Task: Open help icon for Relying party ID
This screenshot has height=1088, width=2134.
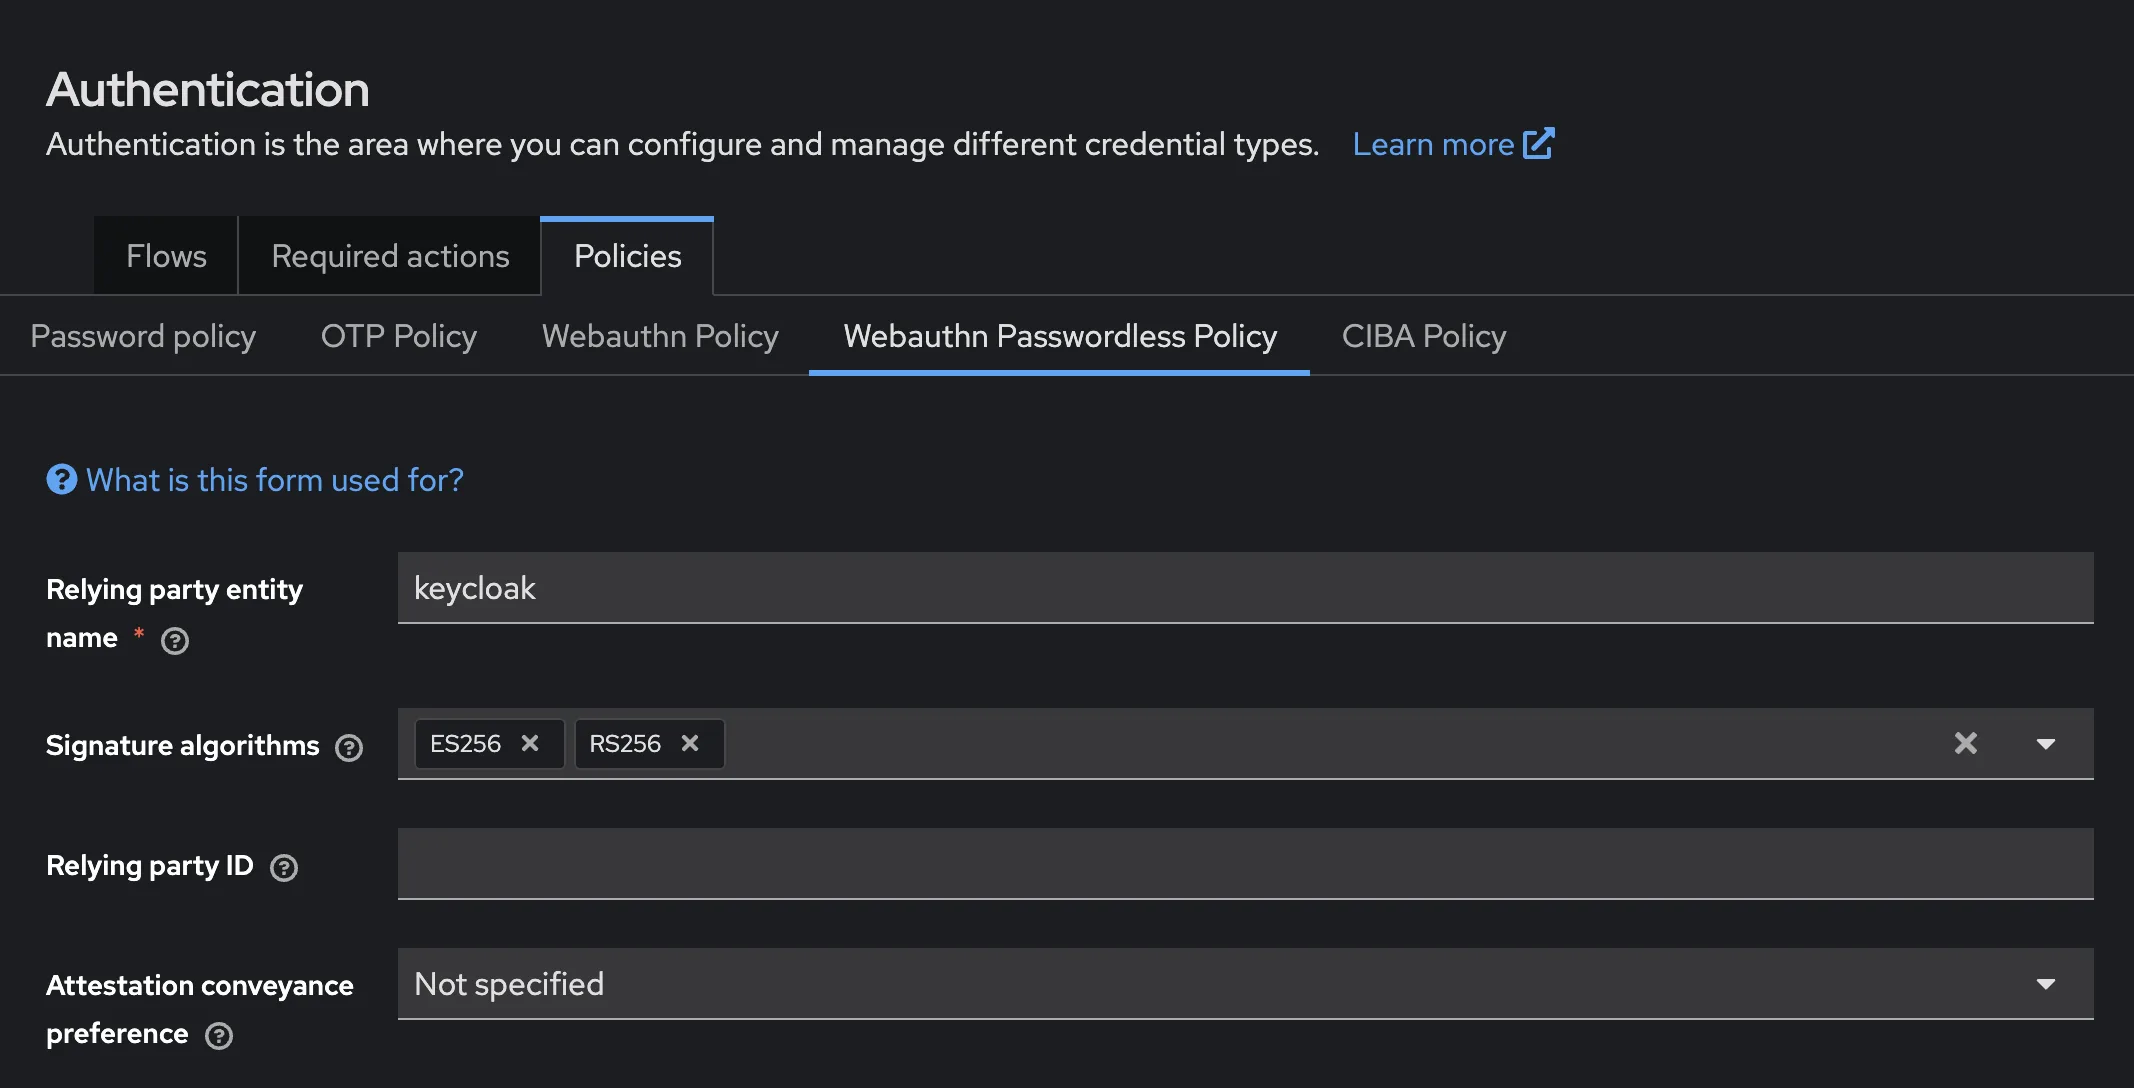Action: pyautogui.click(x=283, y=868)
